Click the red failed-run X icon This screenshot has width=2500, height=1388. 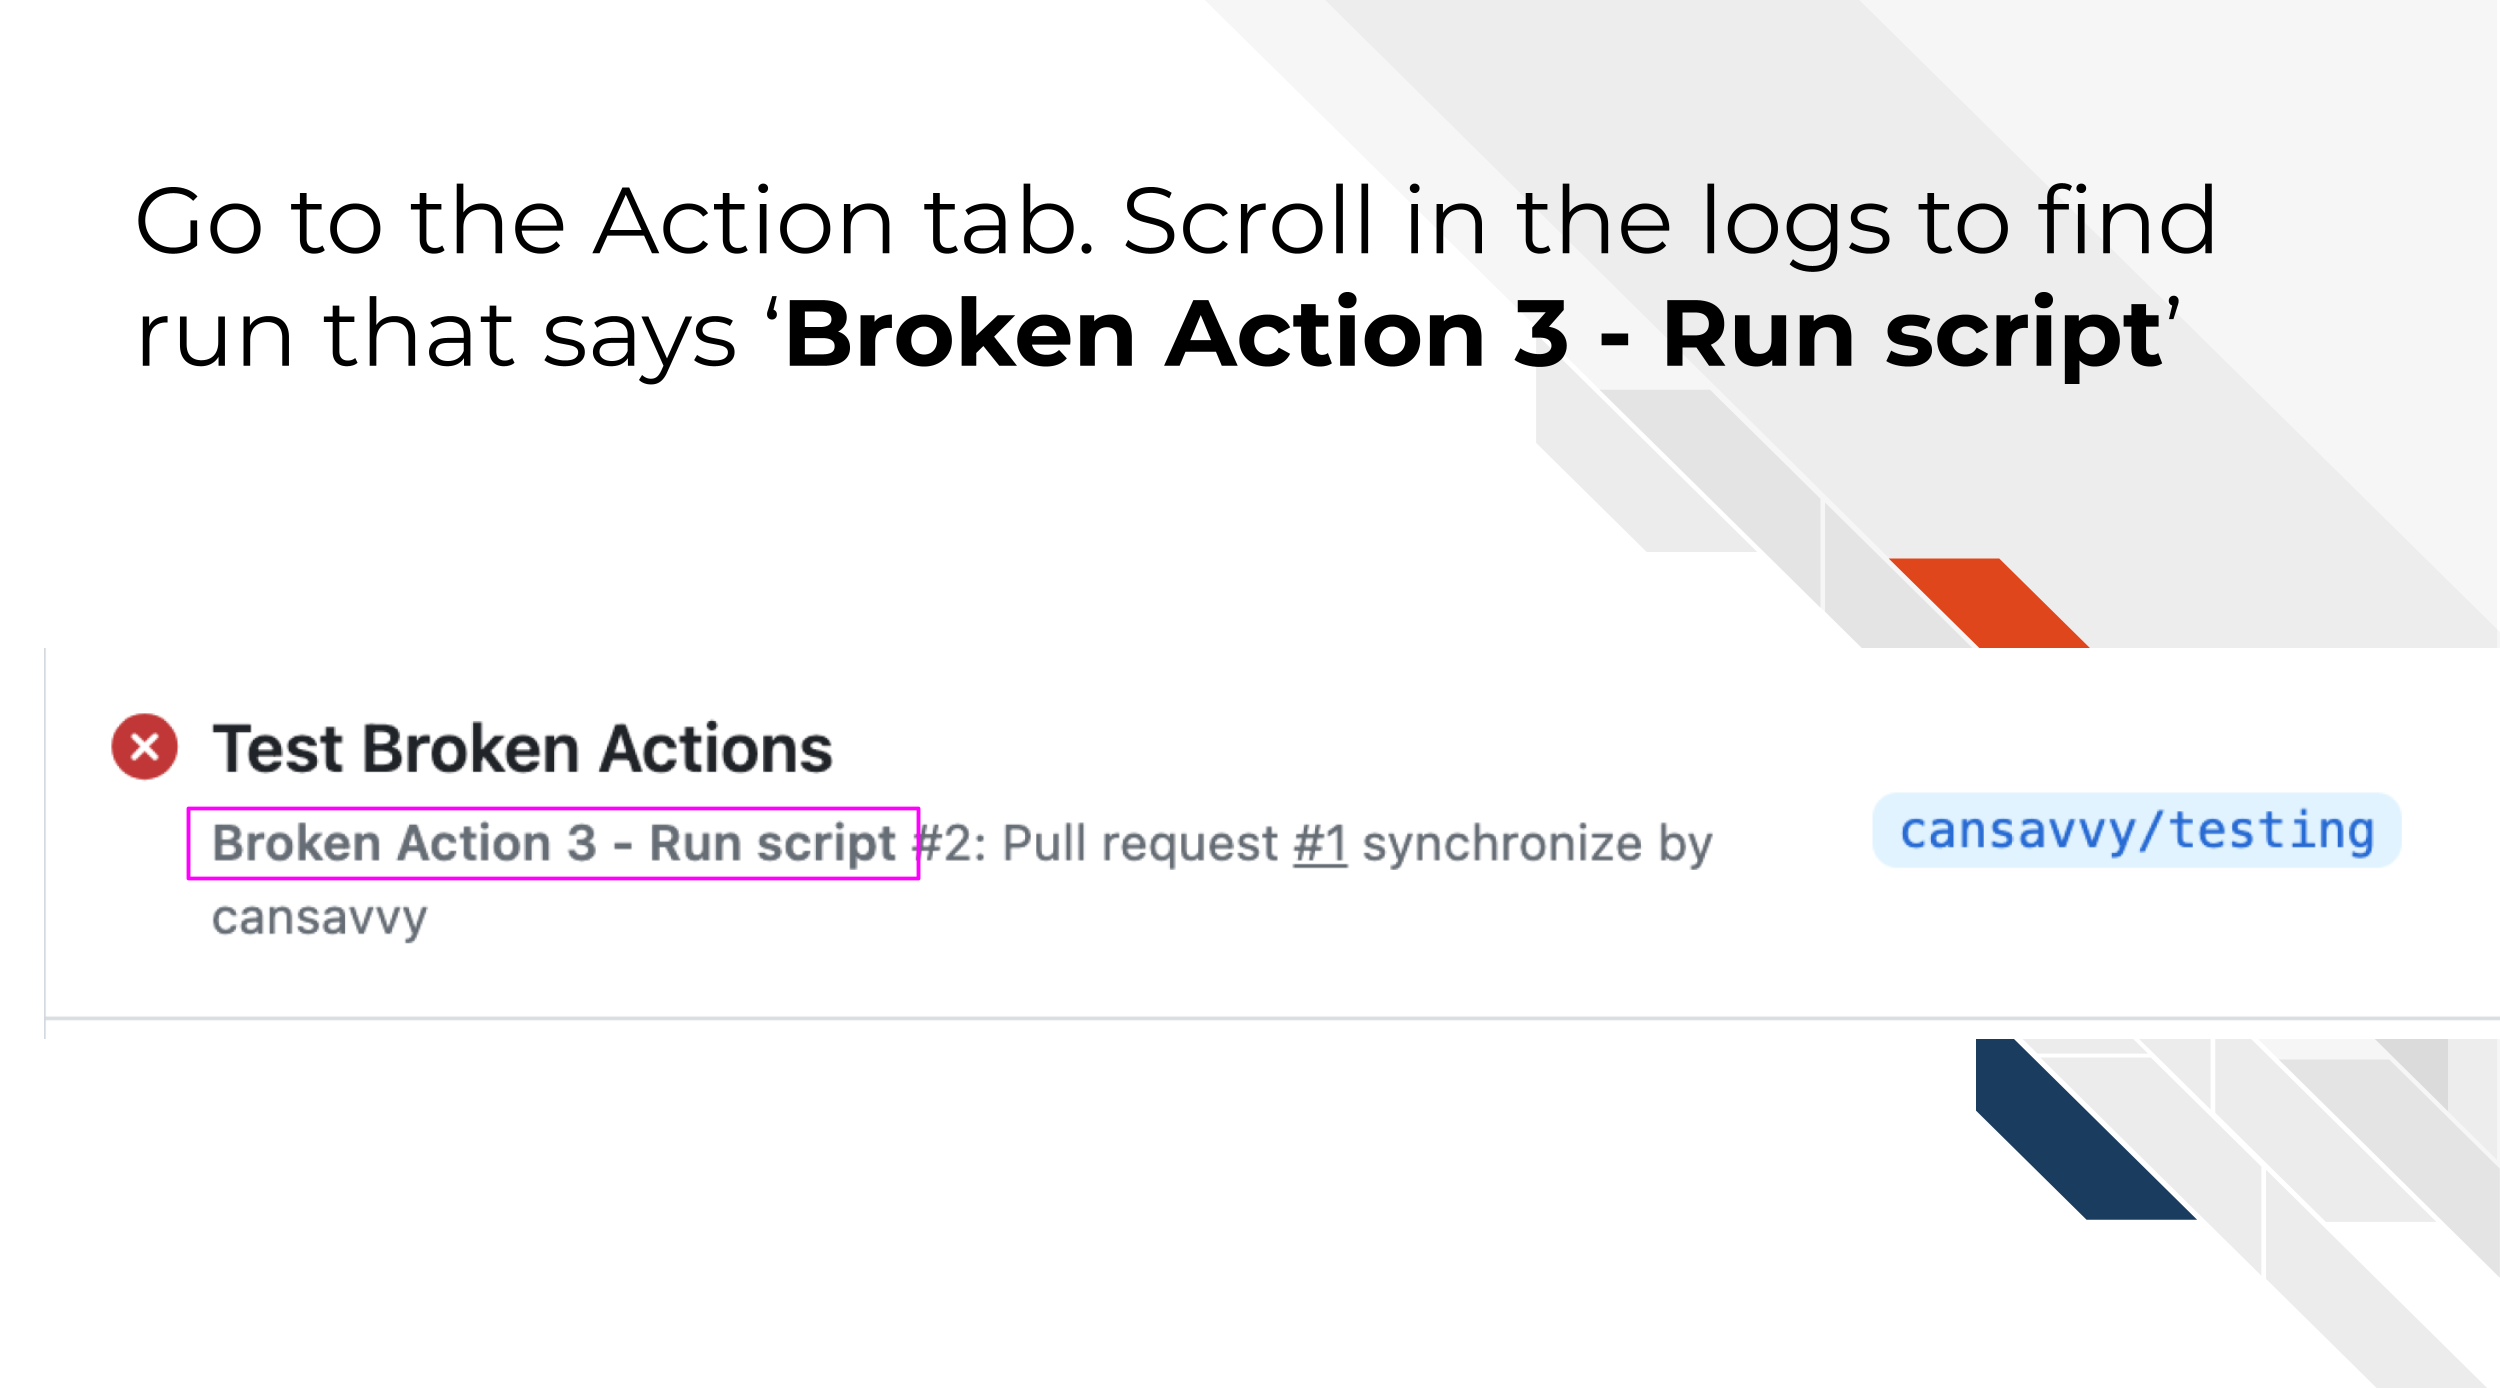pyautogui.click(x=144, y=746)
